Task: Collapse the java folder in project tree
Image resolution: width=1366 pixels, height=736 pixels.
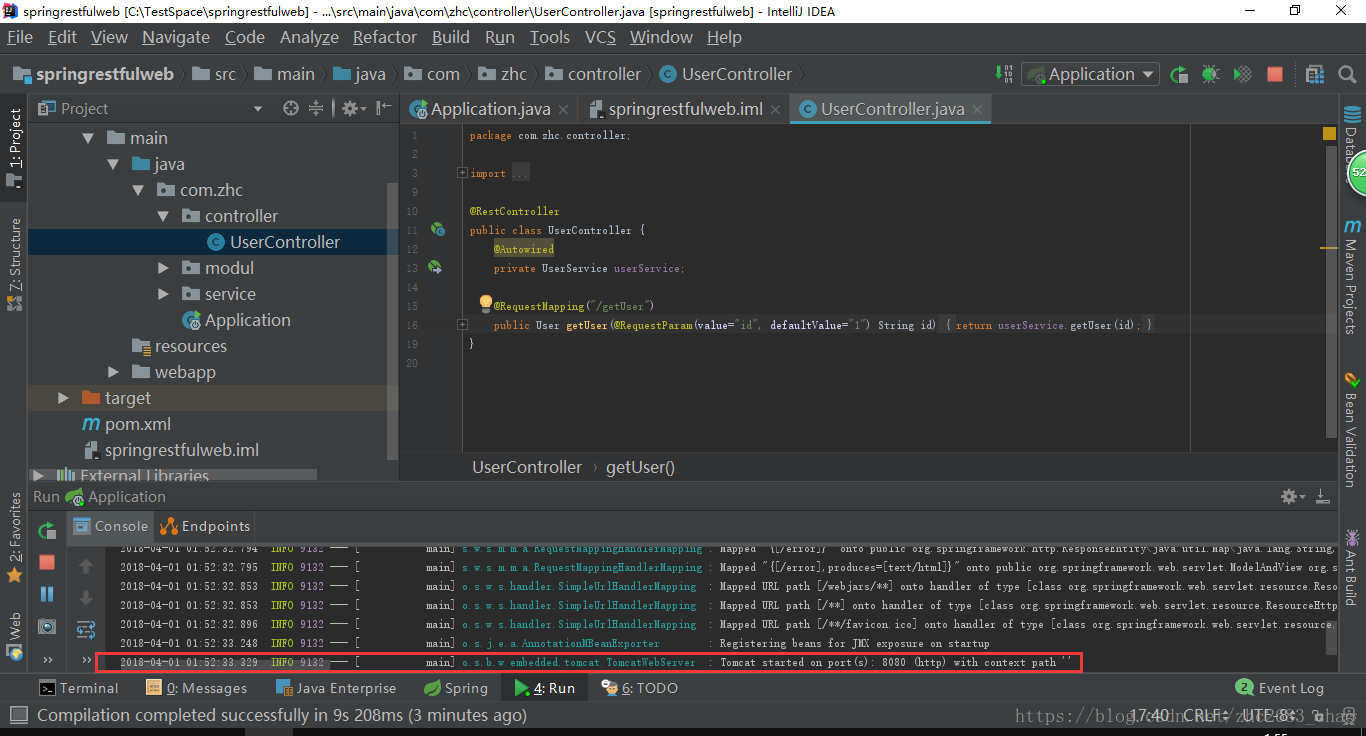Action: pyautogui.click(x=113, y=164)
